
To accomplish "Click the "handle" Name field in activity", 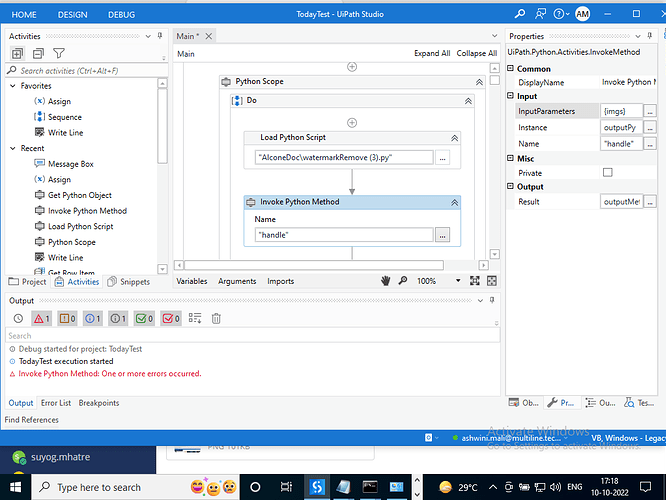I will (x=344, y=235).
